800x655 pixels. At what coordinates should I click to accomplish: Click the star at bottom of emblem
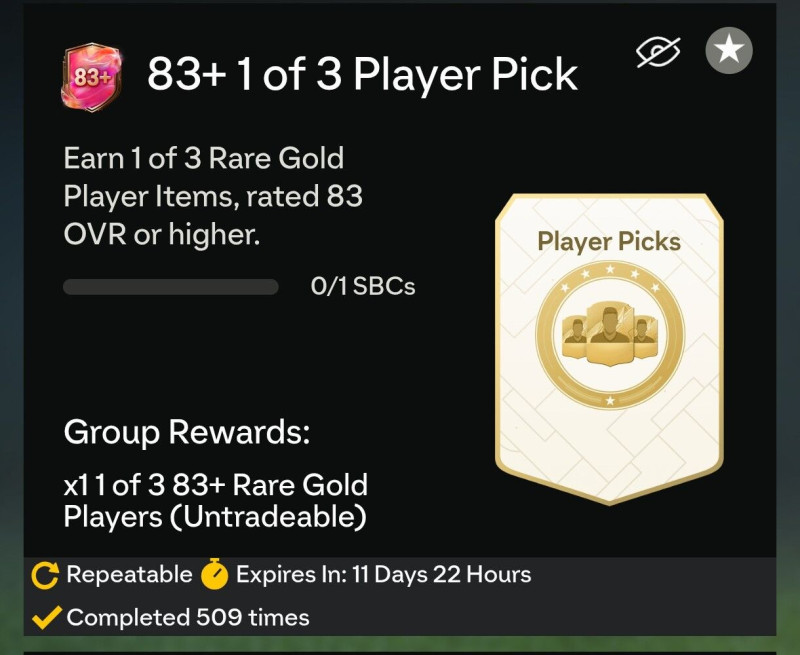click(610, 401)
